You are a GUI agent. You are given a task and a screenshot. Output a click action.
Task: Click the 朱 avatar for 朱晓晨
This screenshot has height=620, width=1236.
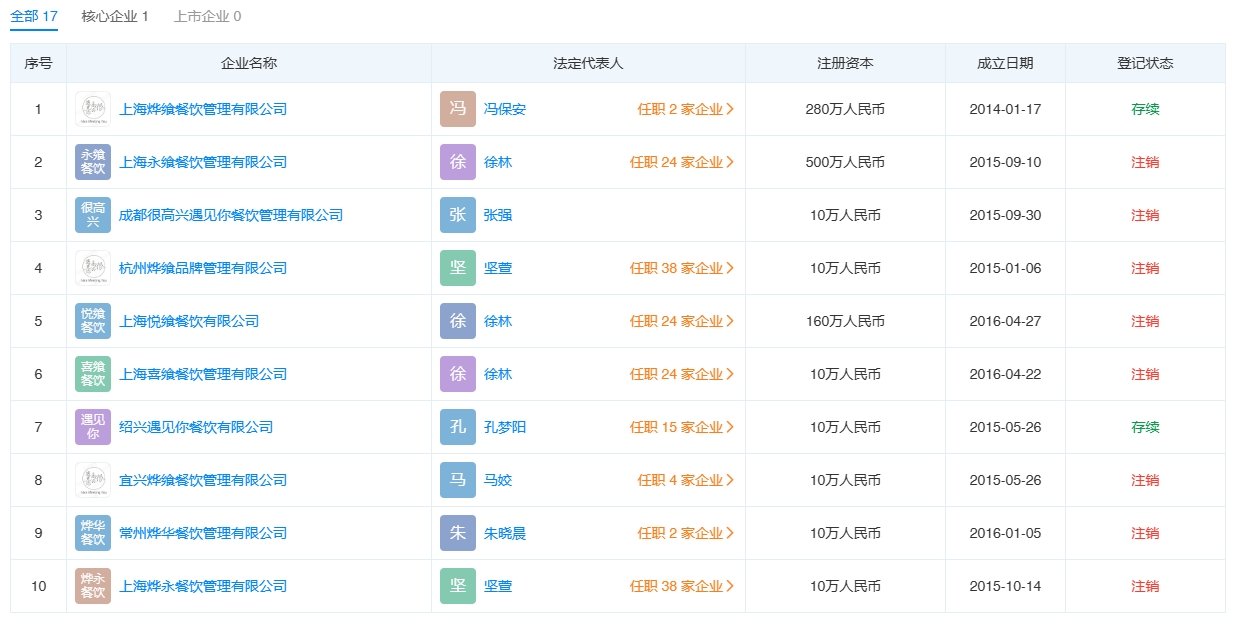tap(458, 533)
